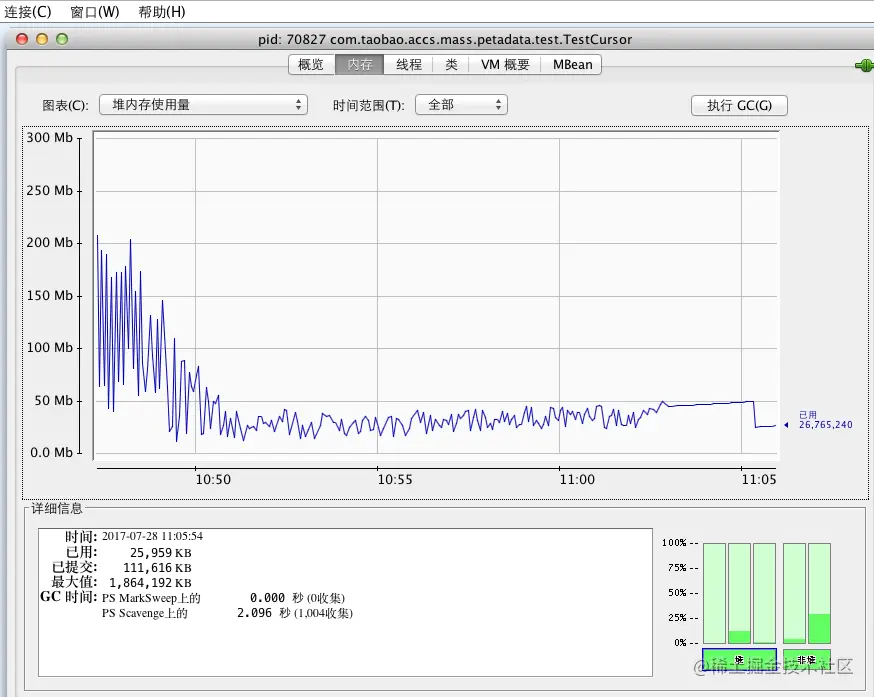Switch to the VM 概要 tab
Viewport: 874px width, 697px height.
tap(505, 65)
